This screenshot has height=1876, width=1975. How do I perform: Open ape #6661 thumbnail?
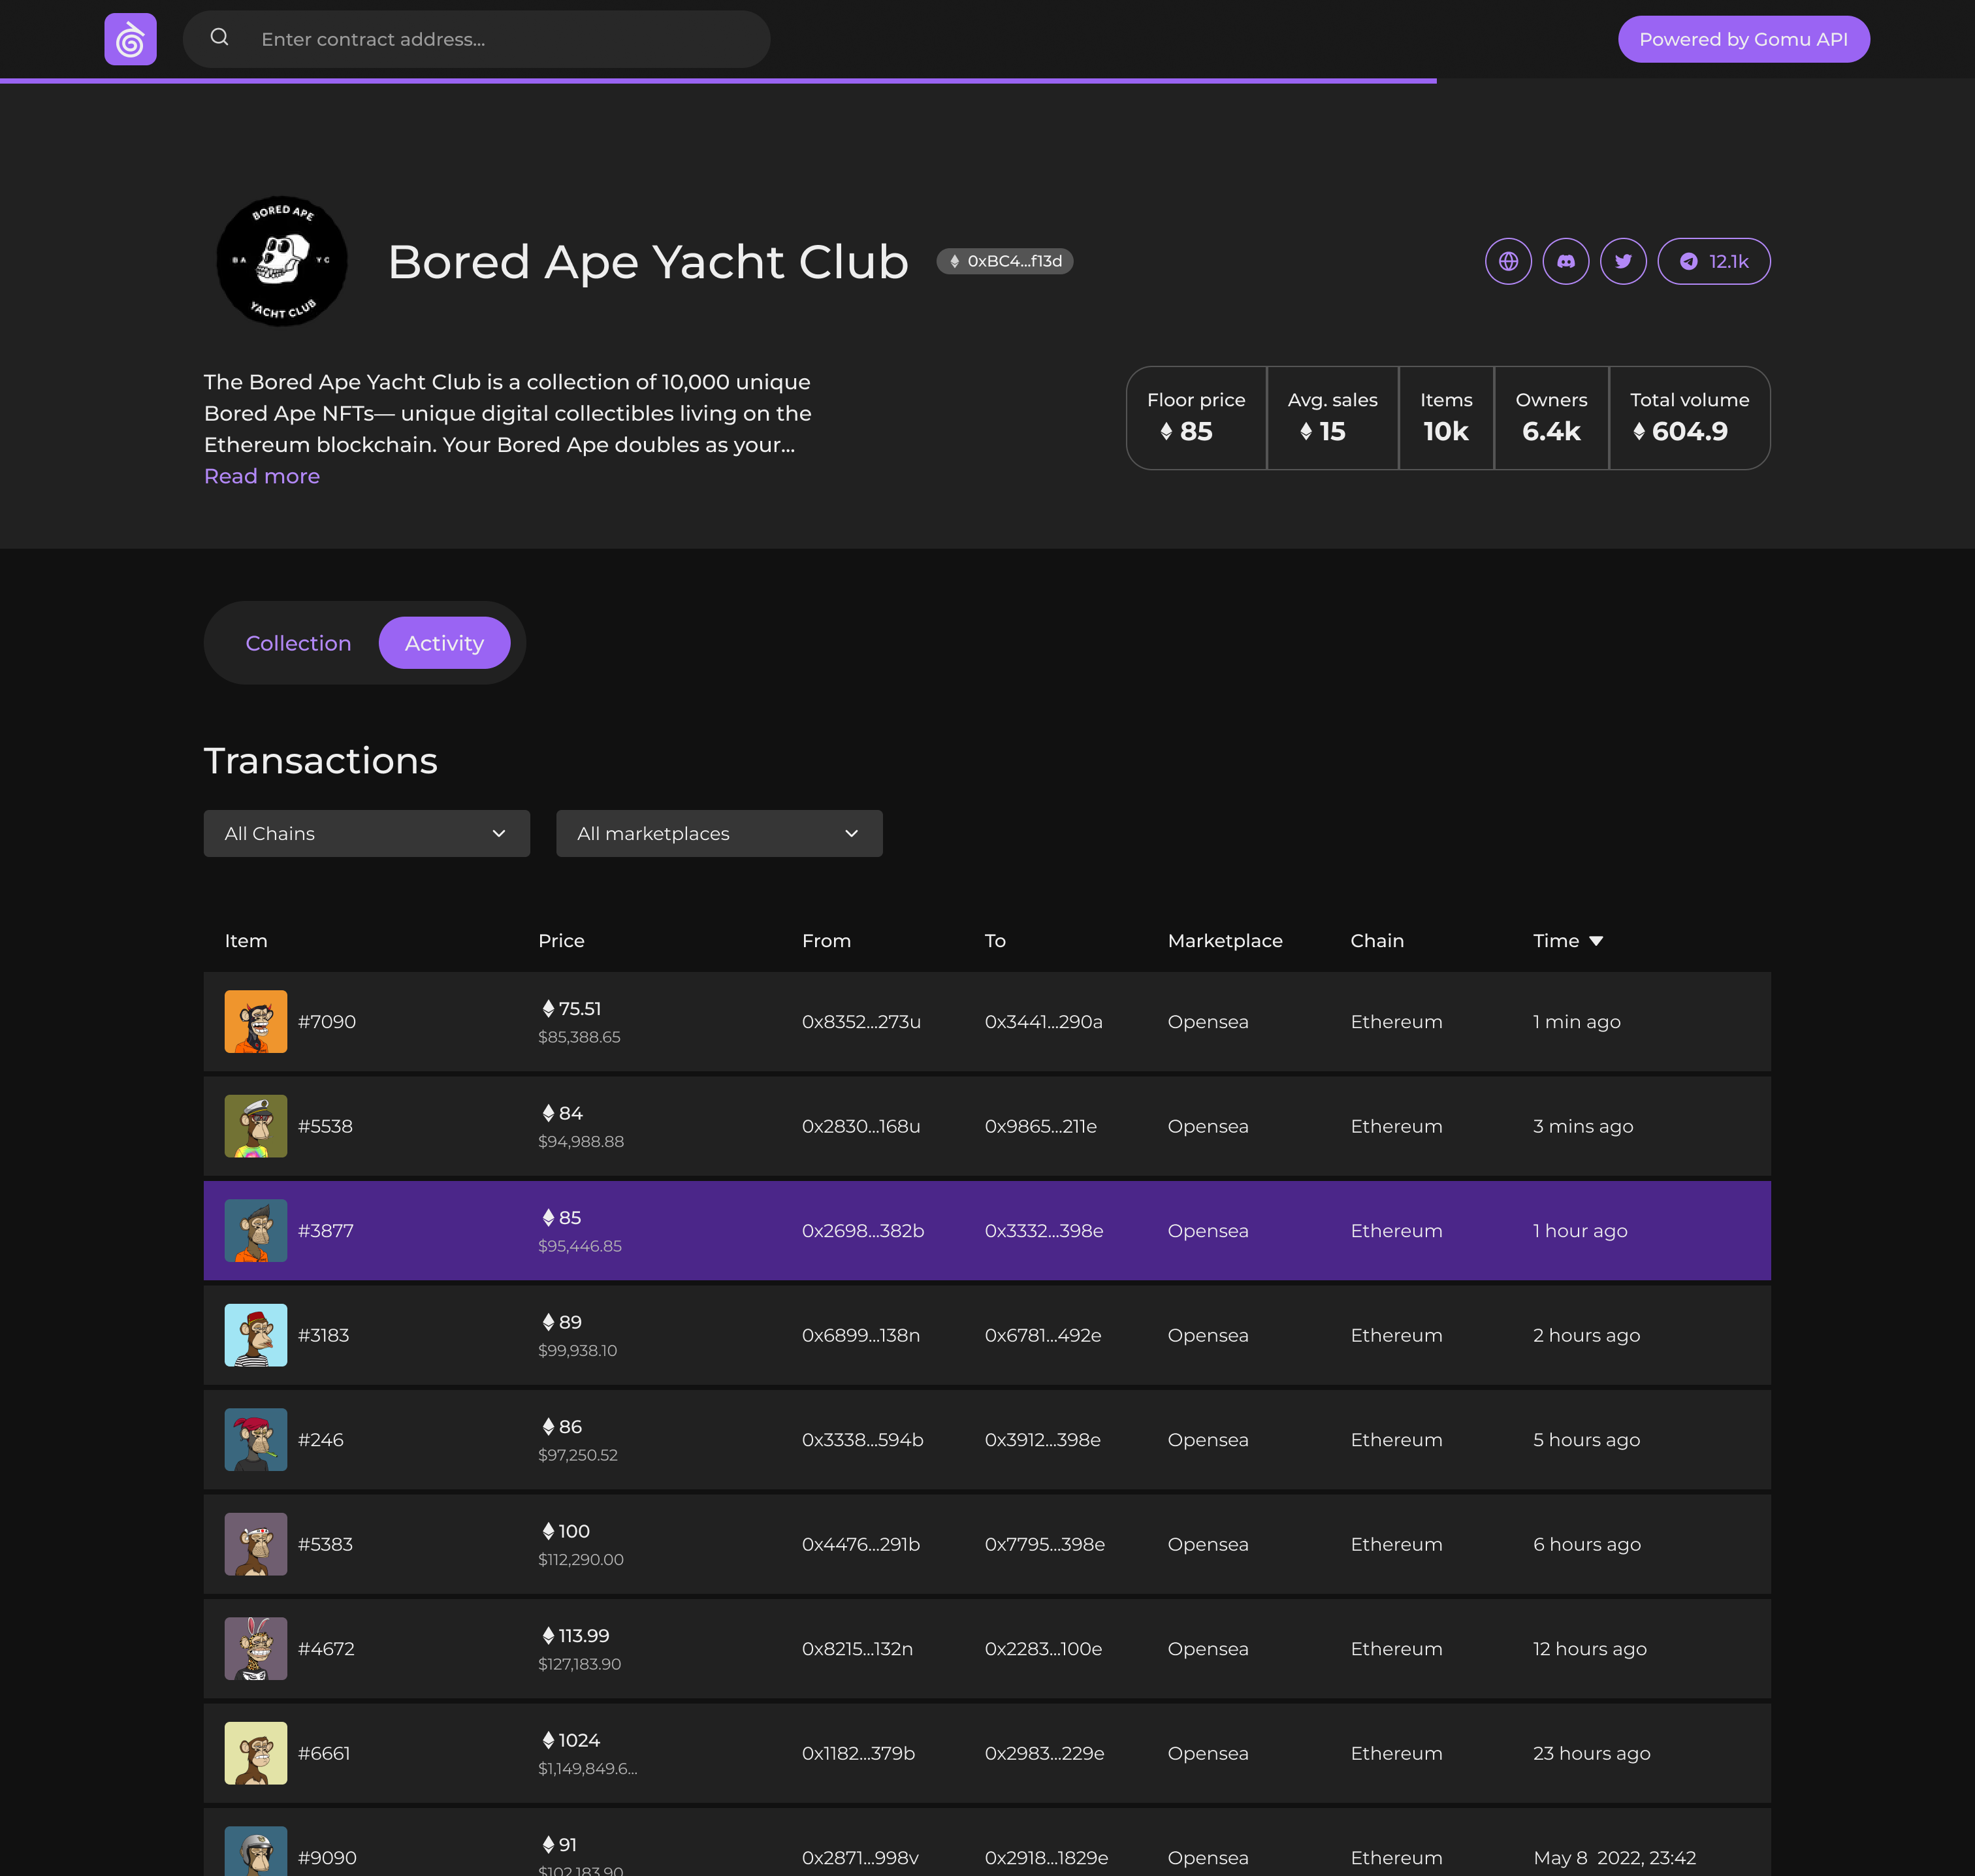[256, 1753]
